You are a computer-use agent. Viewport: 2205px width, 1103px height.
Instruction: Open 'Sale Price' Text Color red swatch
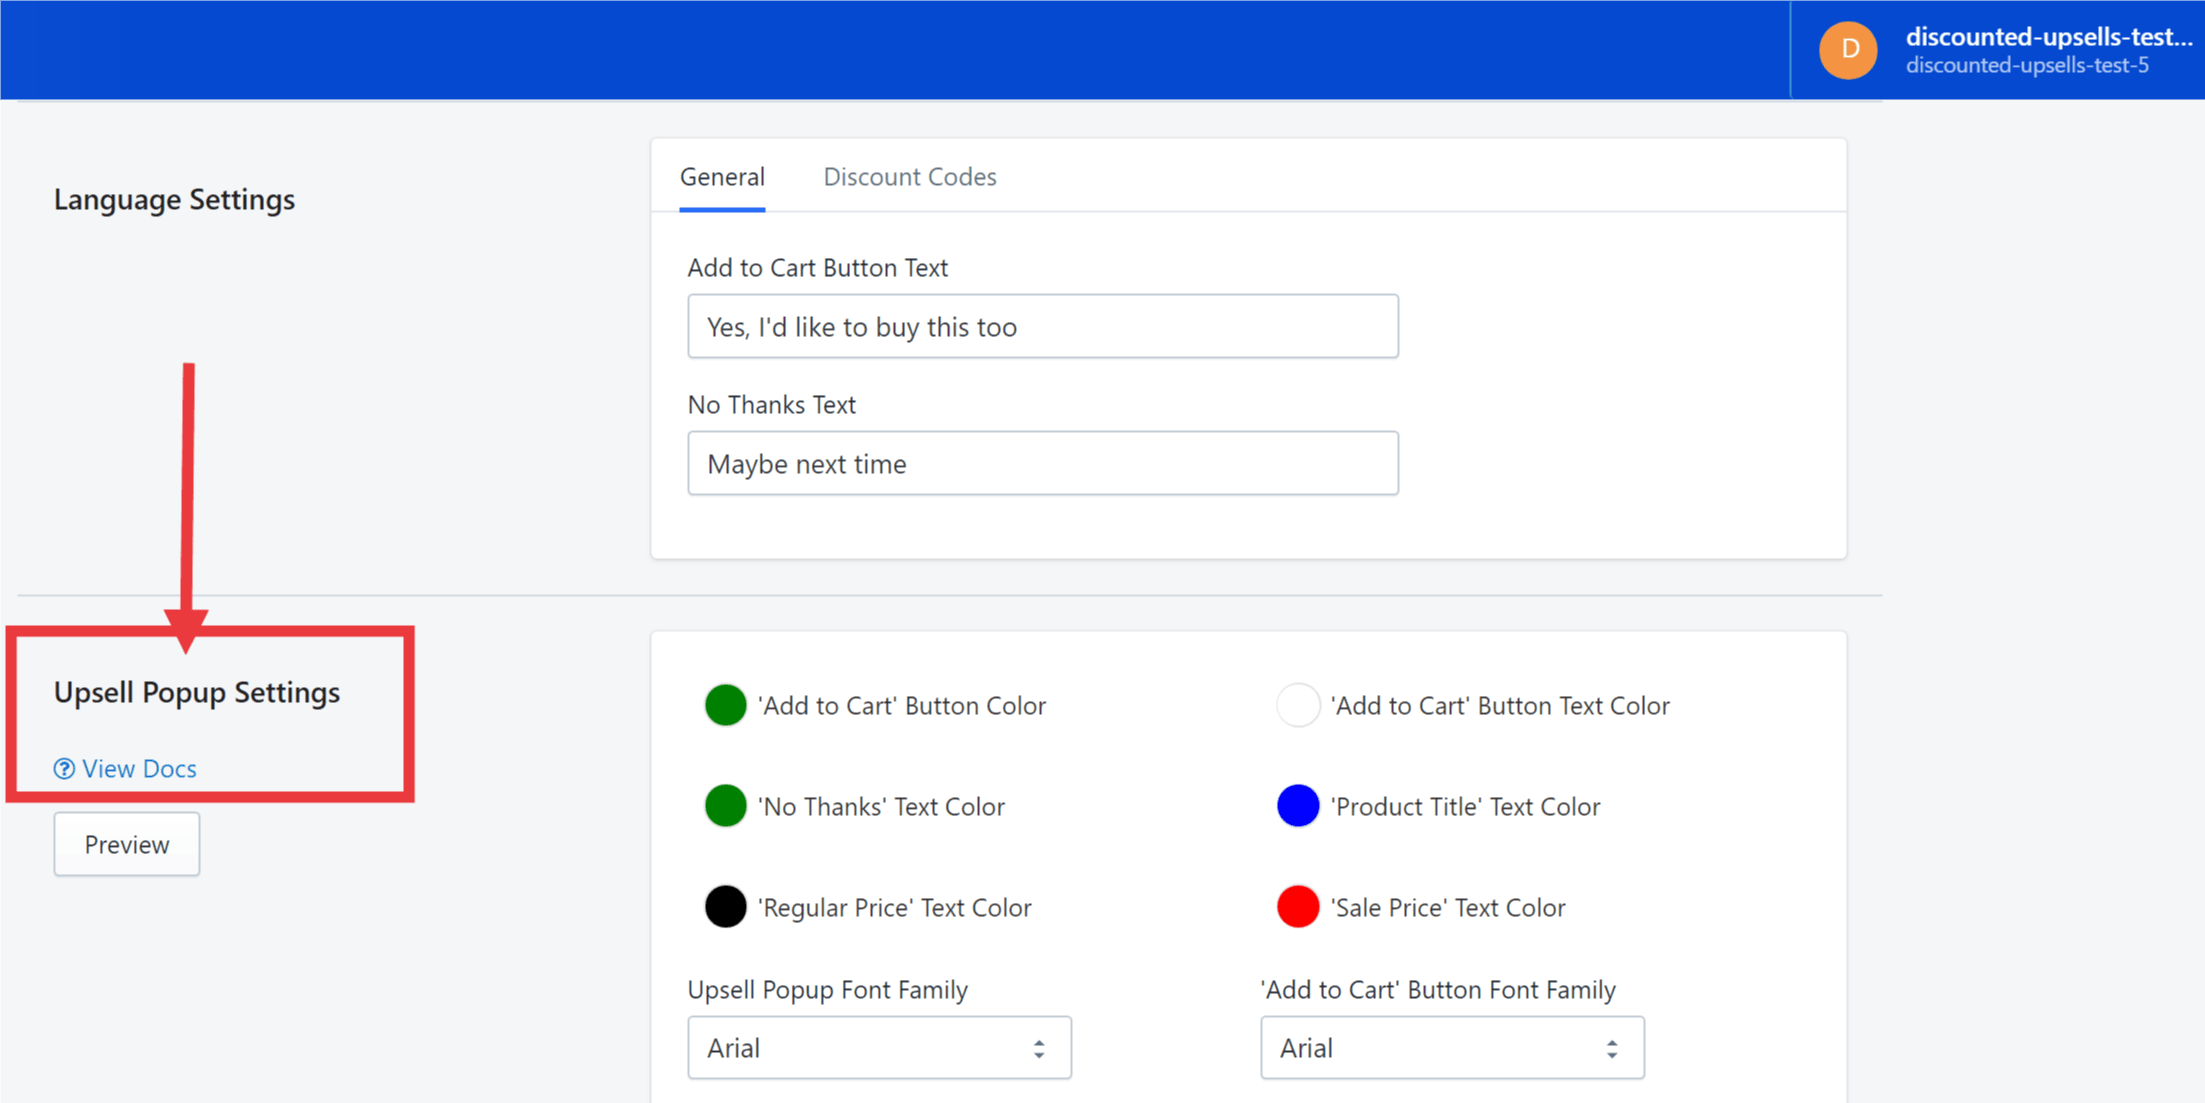coord(1297,907)
